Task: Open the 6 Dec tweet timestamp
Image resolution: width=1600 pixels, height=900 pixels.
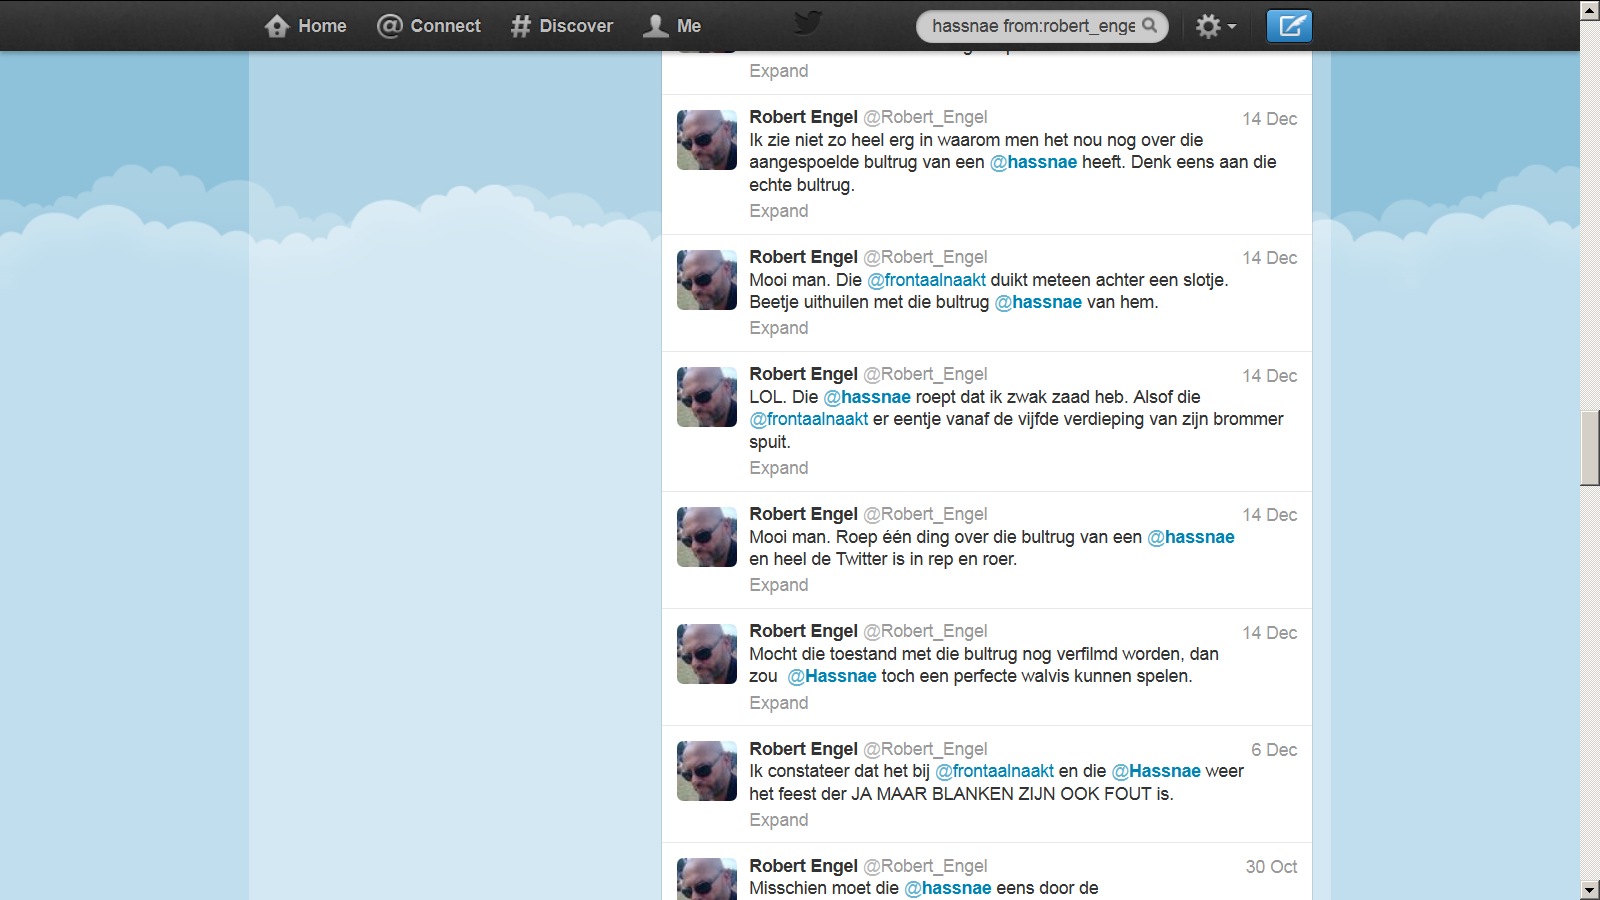Action: click(x=1274, y=750)
